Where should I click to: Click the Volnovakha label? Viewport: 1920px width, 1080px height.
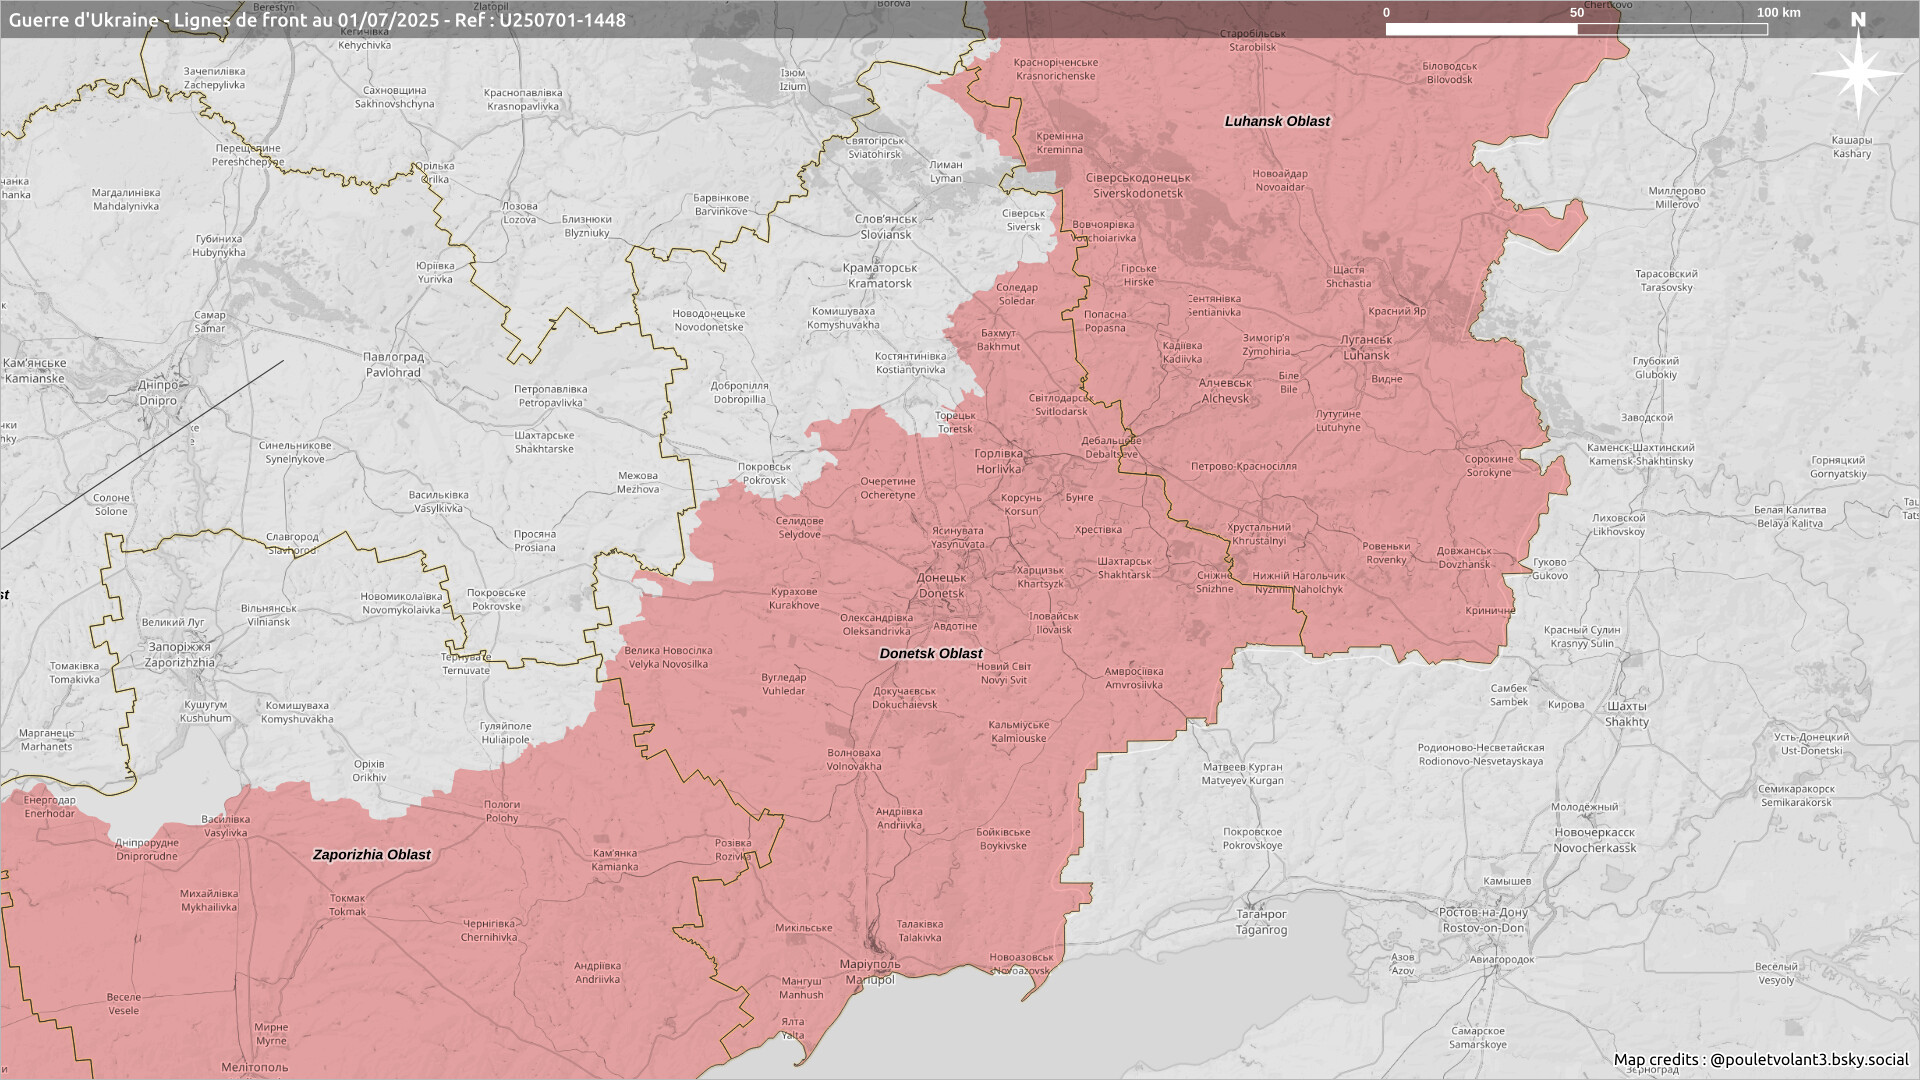click(x=854, y=759)
